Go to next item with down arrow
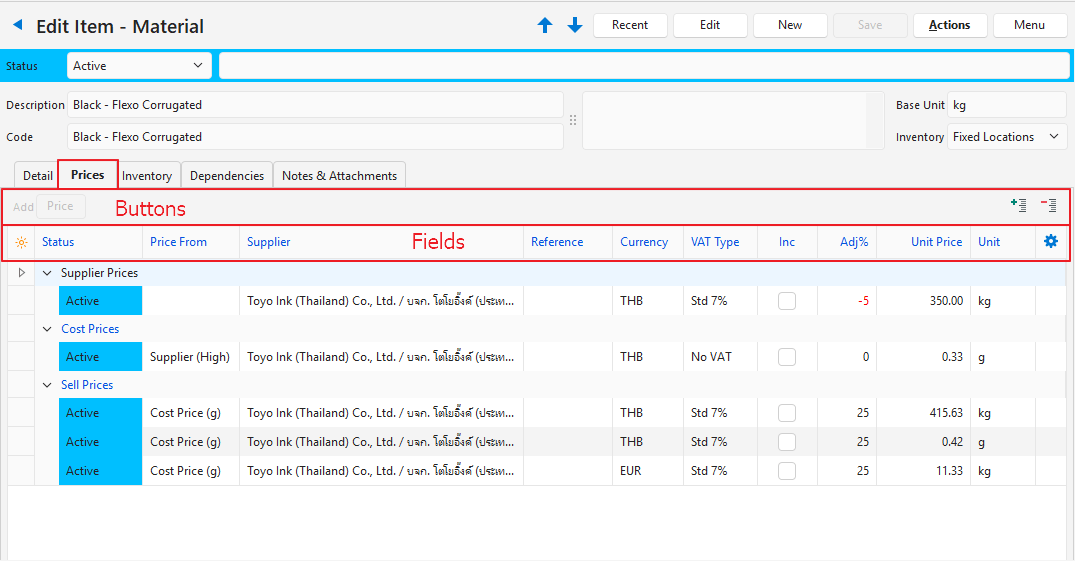1075x561 pixels. tap(575, 26)
